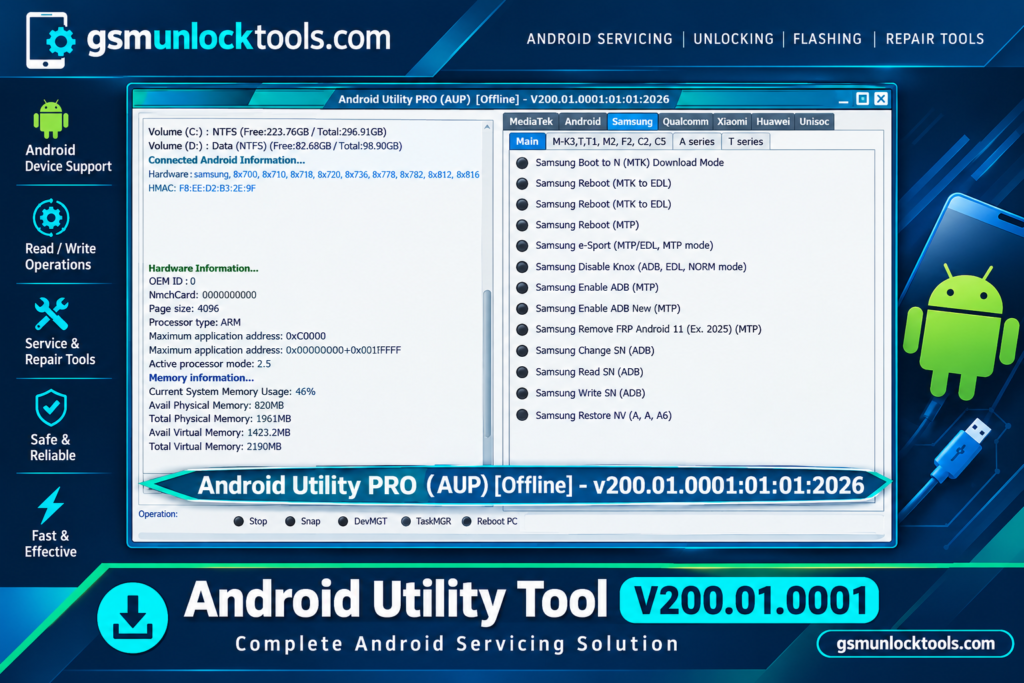Open the Android tab
The width and height of the screenshot is (1024, 683).
click(x=583, y=121)
